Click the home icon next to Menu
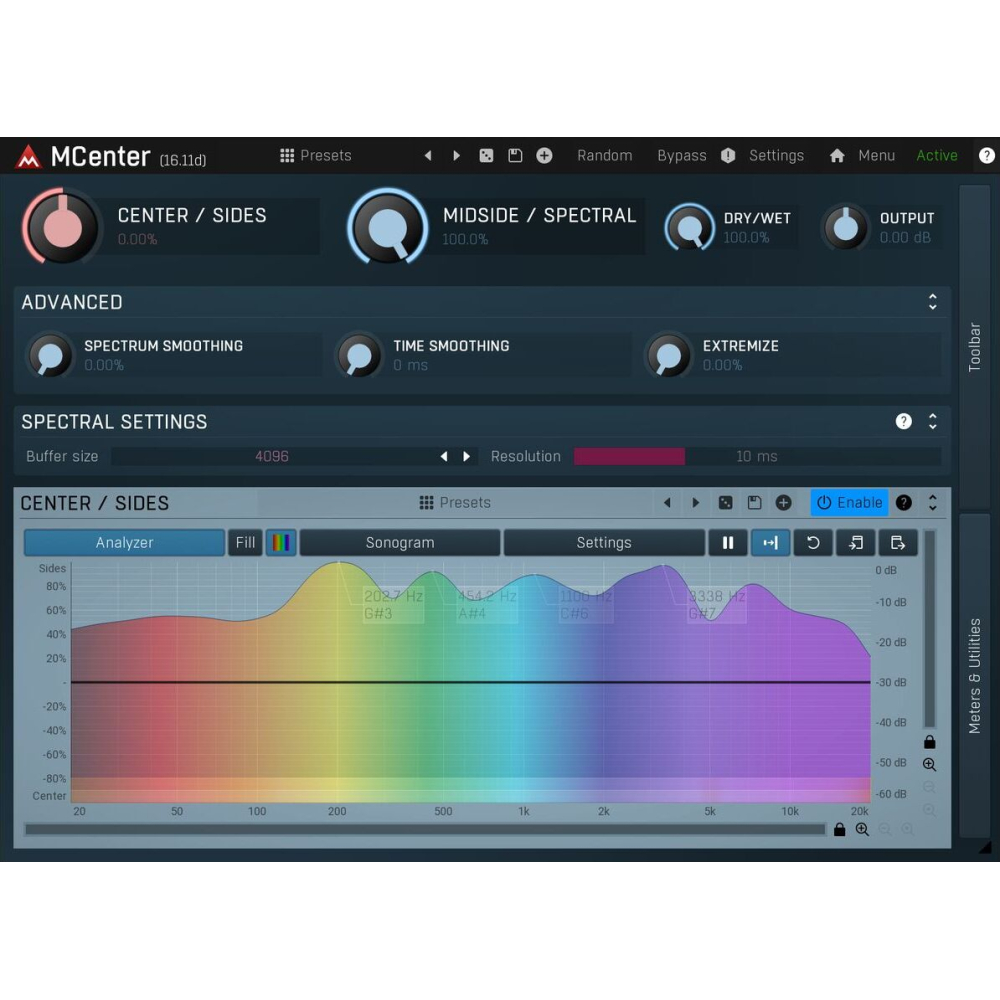Image resolution: width=1000 pixels, height=1000 pixels. click(837, 156)
